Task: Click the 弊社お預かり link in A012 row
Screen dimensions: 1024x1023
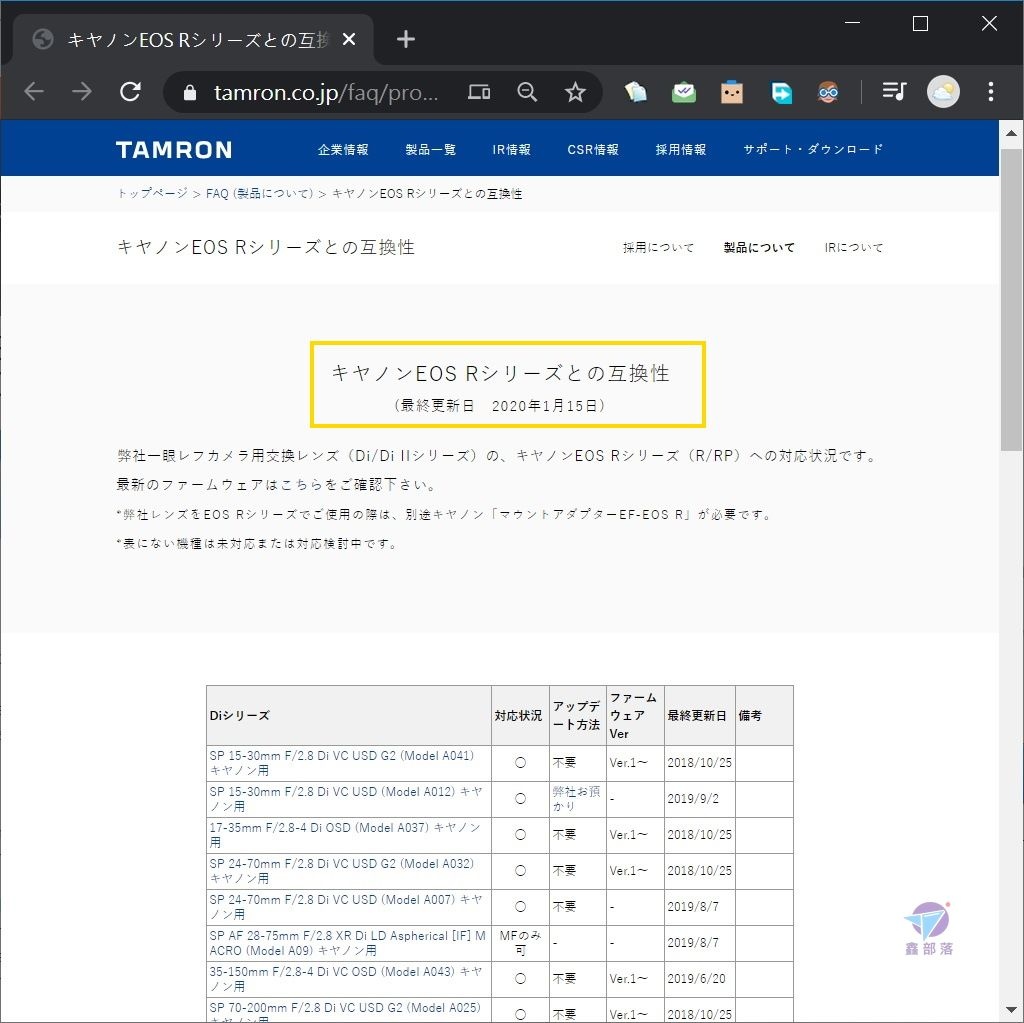Action: (576, 798)
